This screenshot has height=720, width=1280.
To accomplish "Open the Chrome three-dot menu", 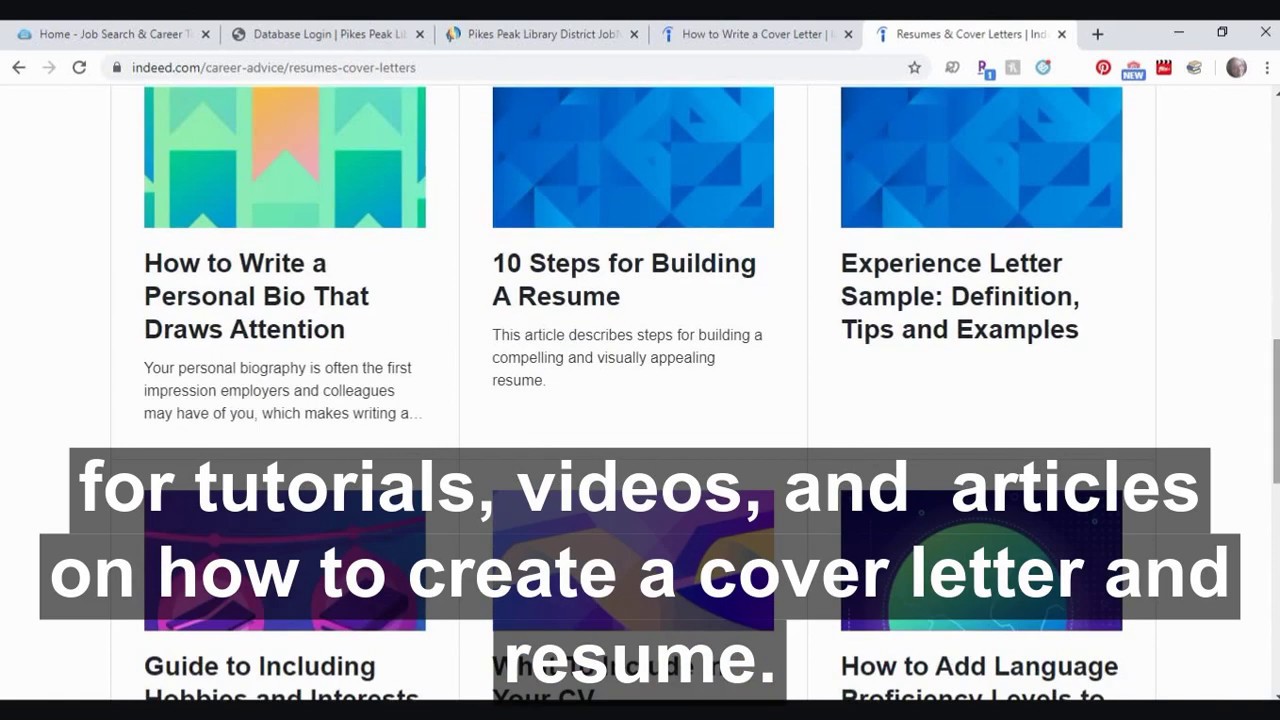I will tap(1267, 67).
